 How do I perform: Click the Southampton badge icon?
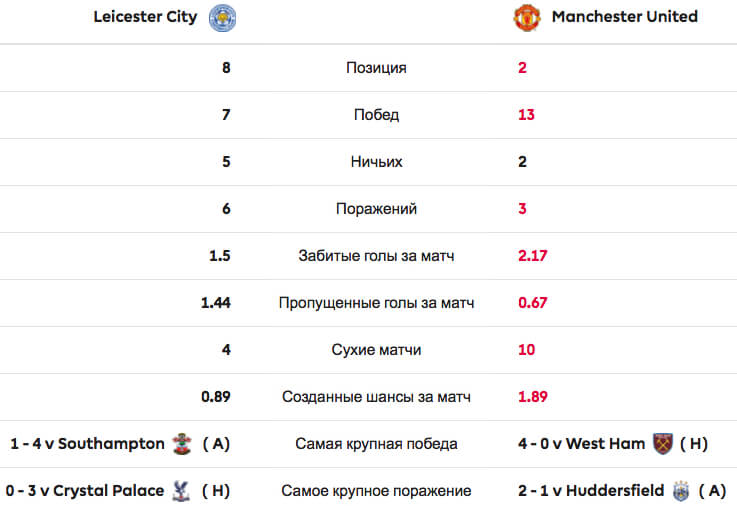(x=182, y=444)
